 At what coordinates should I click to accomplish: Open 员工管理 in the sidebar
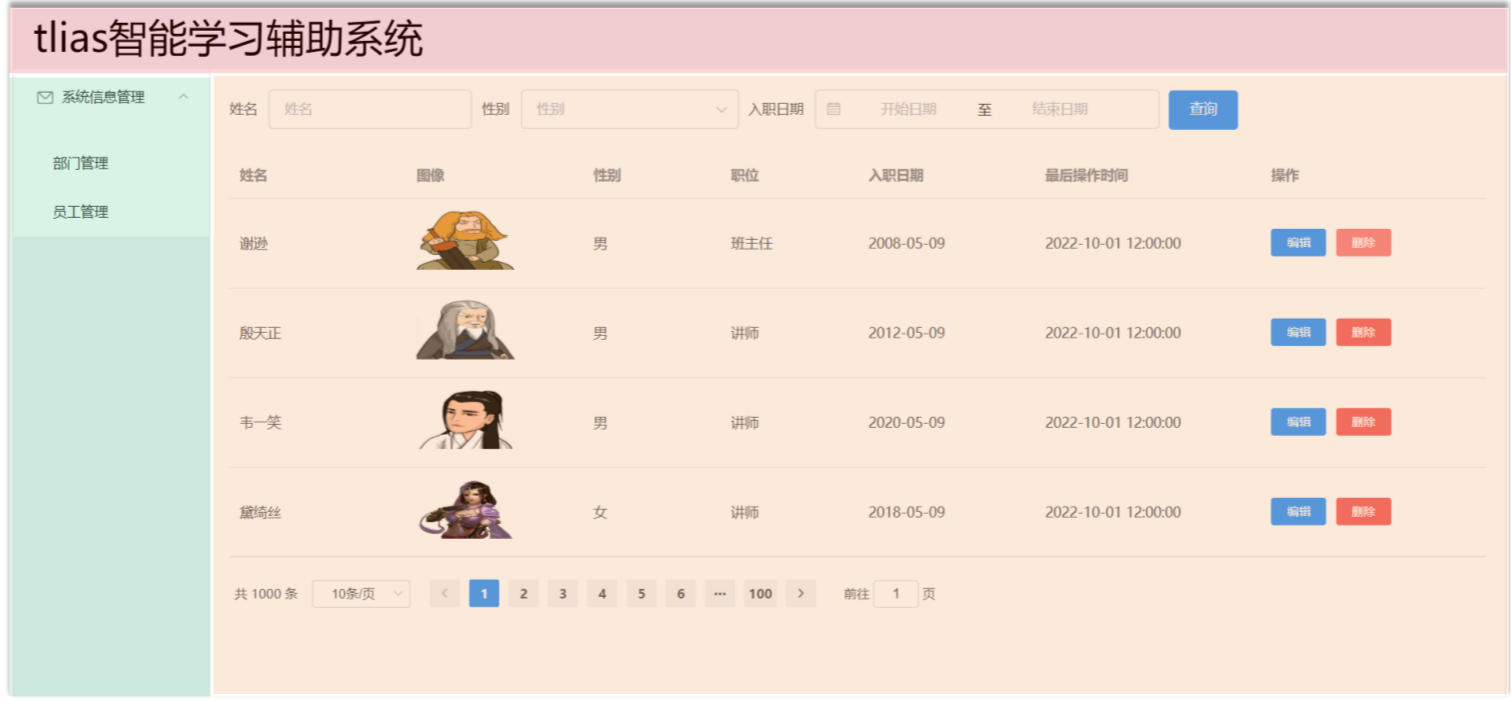[81, 212]
